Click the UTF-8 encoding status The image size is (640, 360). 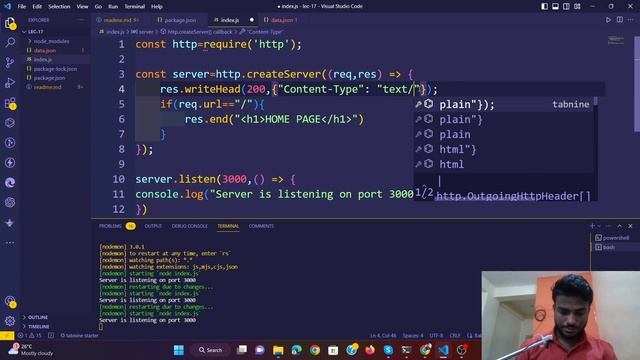coord(436,336)
